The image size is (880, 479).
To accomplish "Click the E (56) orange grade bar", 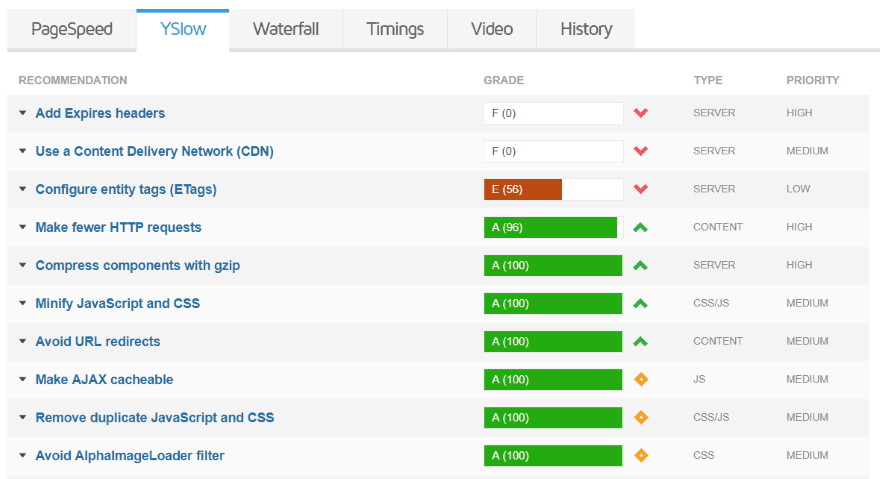I will pyautogui.click(x=522, y=189).
